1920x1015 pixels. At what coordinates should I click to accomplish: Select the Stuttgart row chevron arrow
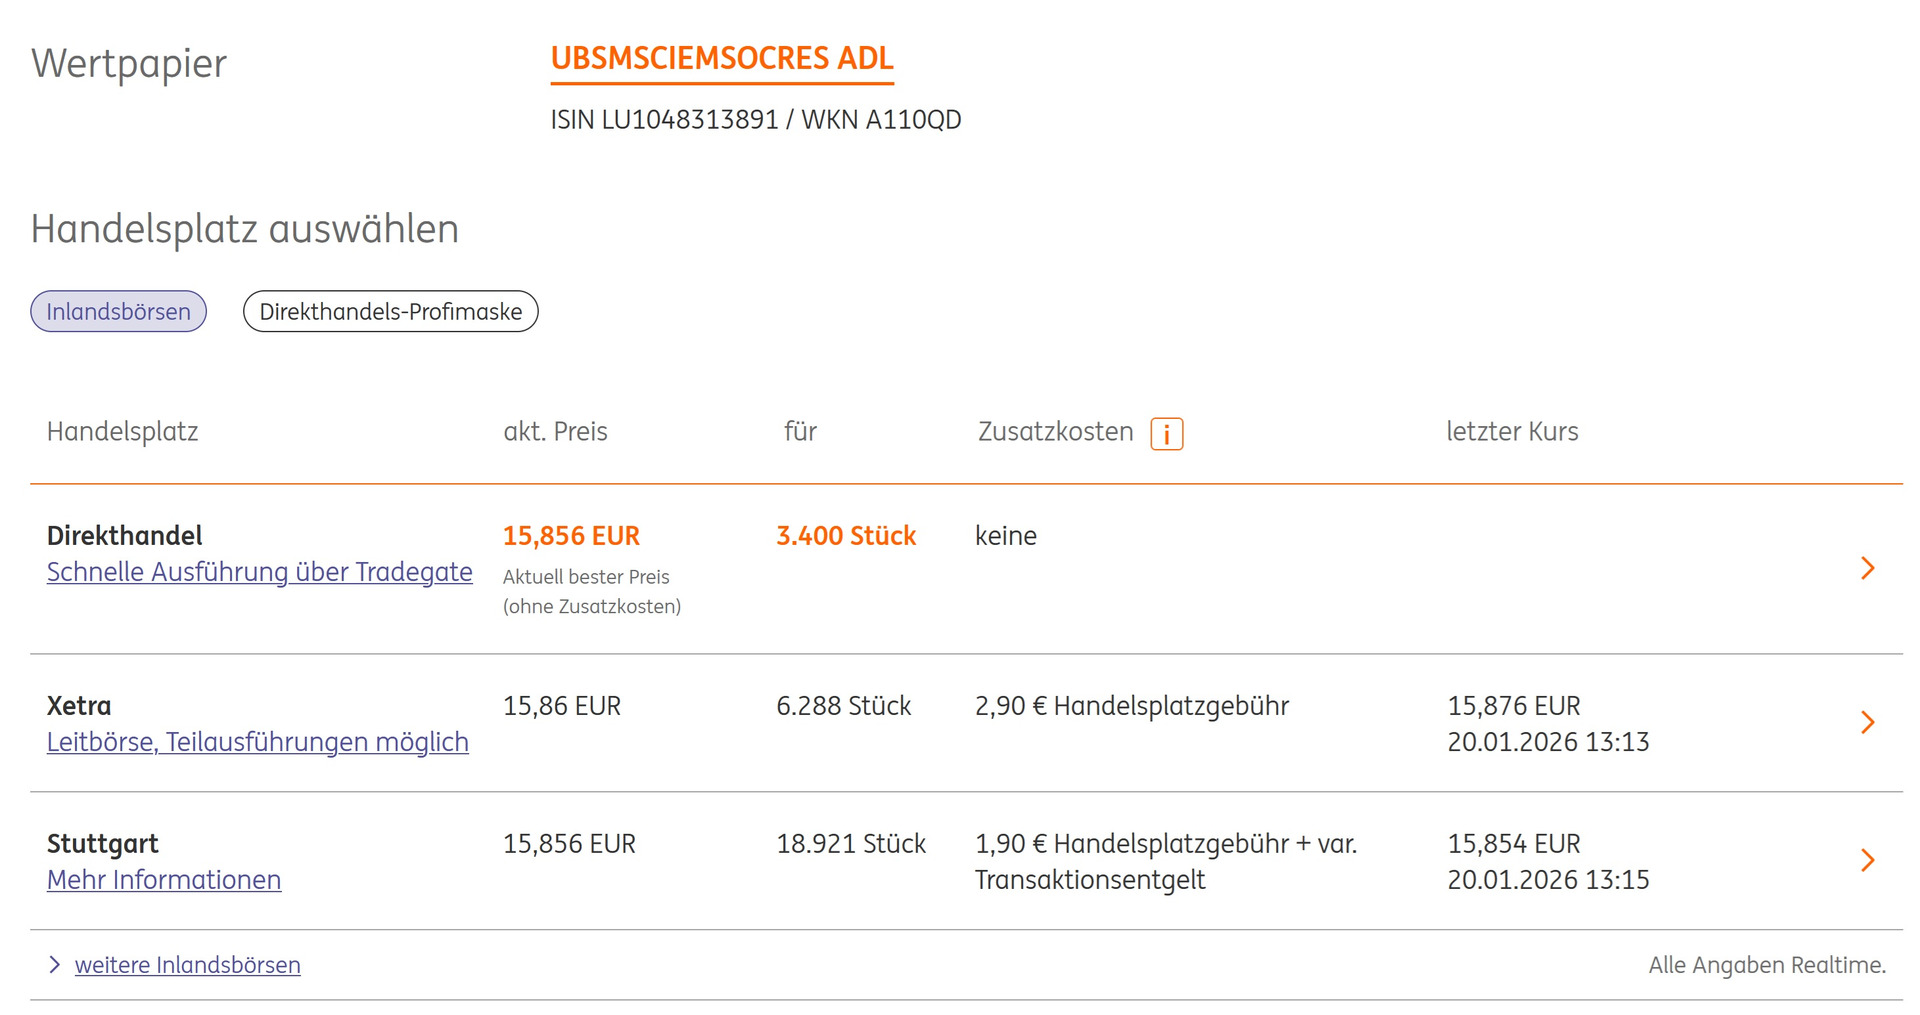pyautogui.click(x=1866, y=860)
